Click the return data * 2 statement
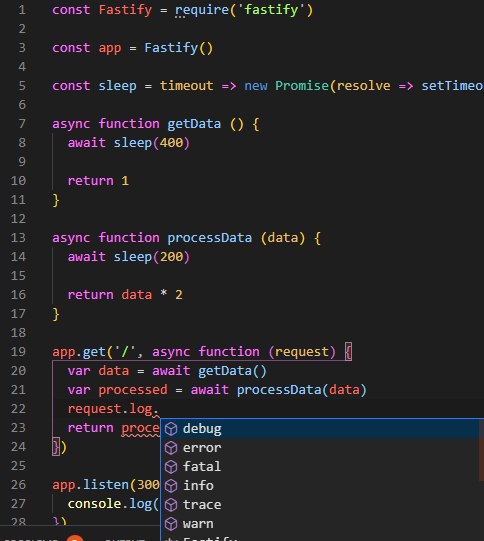Viewport: 484px width, 541px height. coord(125,295)
